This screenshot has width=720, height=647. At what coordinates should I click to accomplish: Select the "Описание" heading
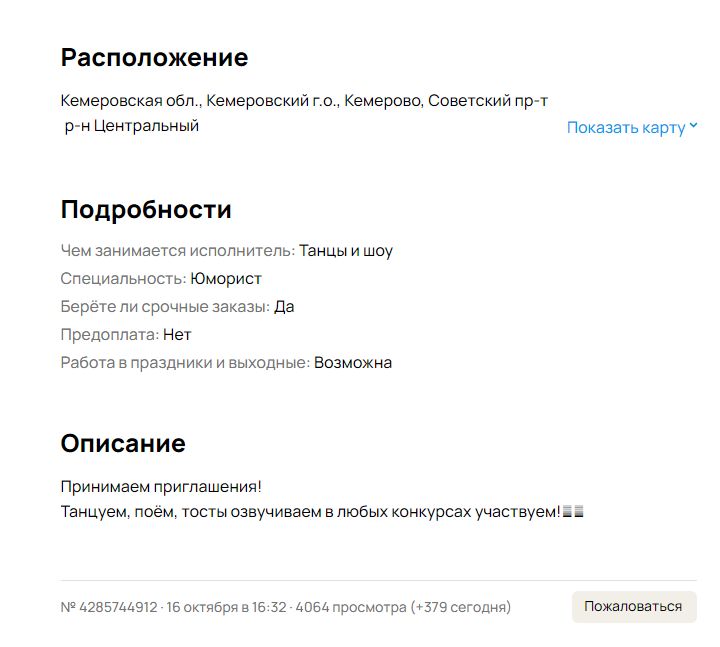point(123,444)
